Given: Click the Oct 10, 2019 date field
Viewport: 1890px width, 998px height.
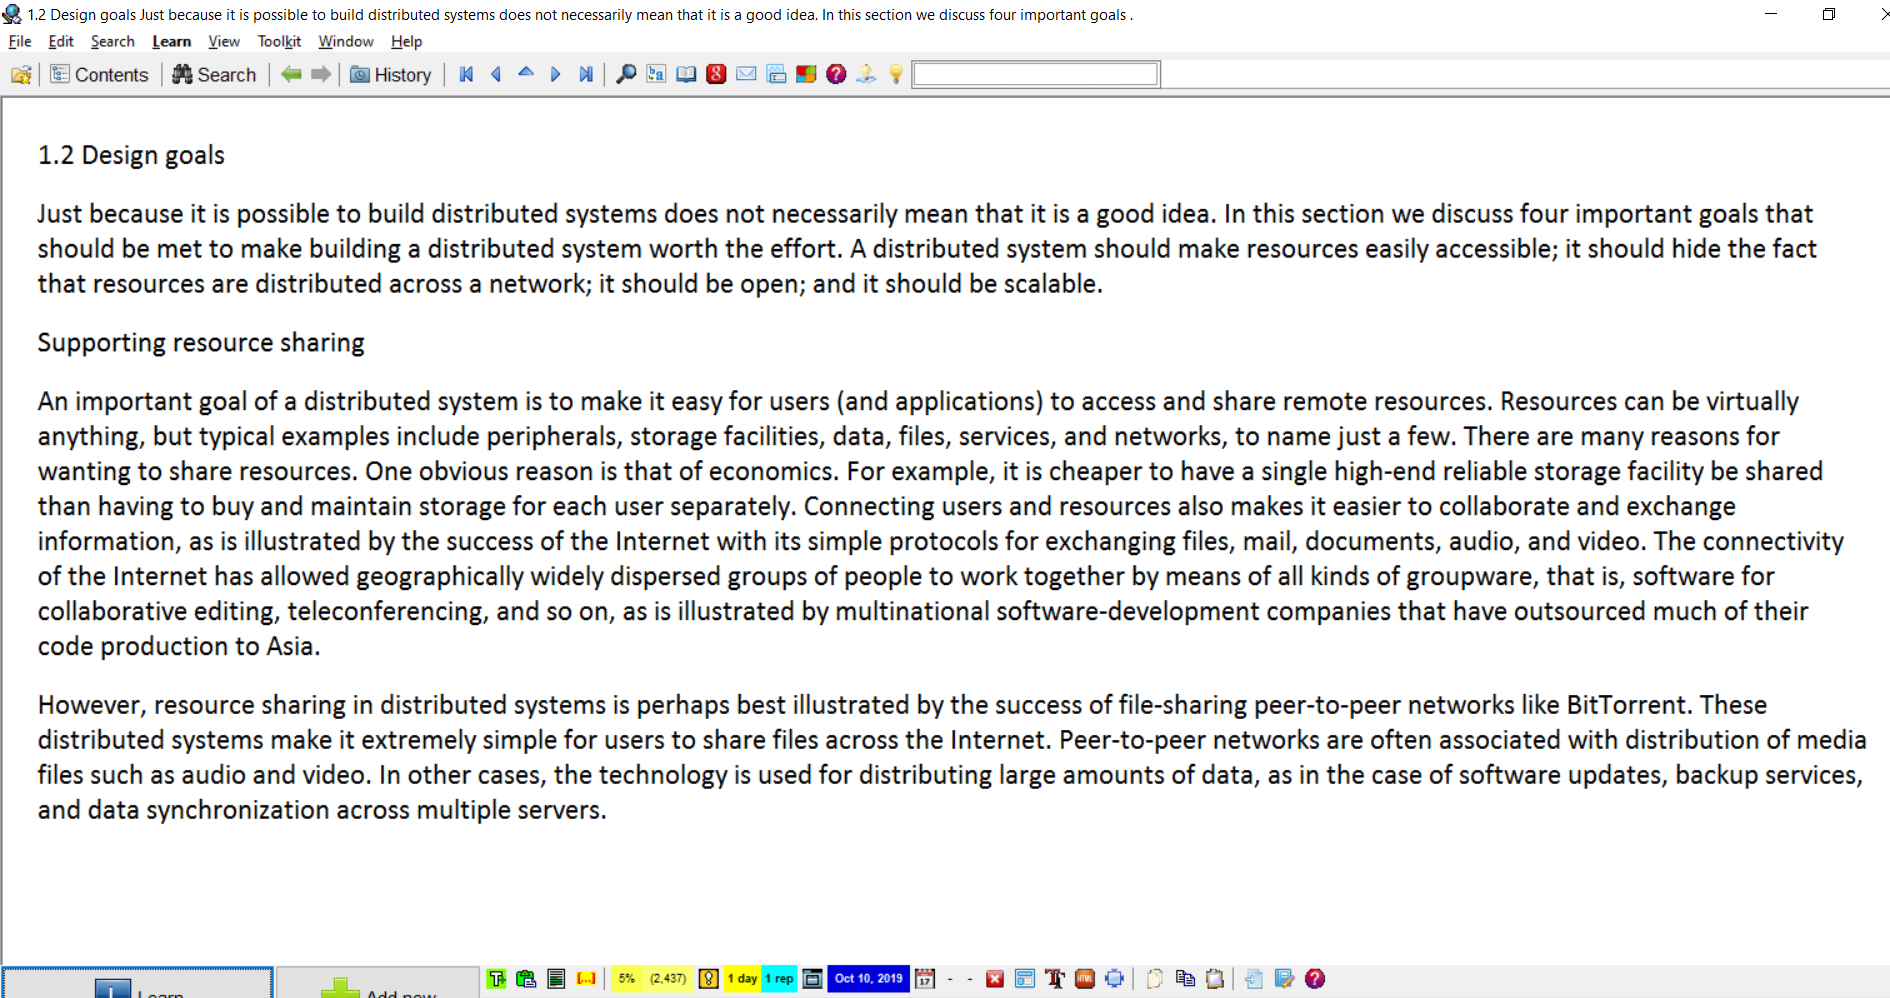Looking at the screenshot, I should click(x=869, y=979).
